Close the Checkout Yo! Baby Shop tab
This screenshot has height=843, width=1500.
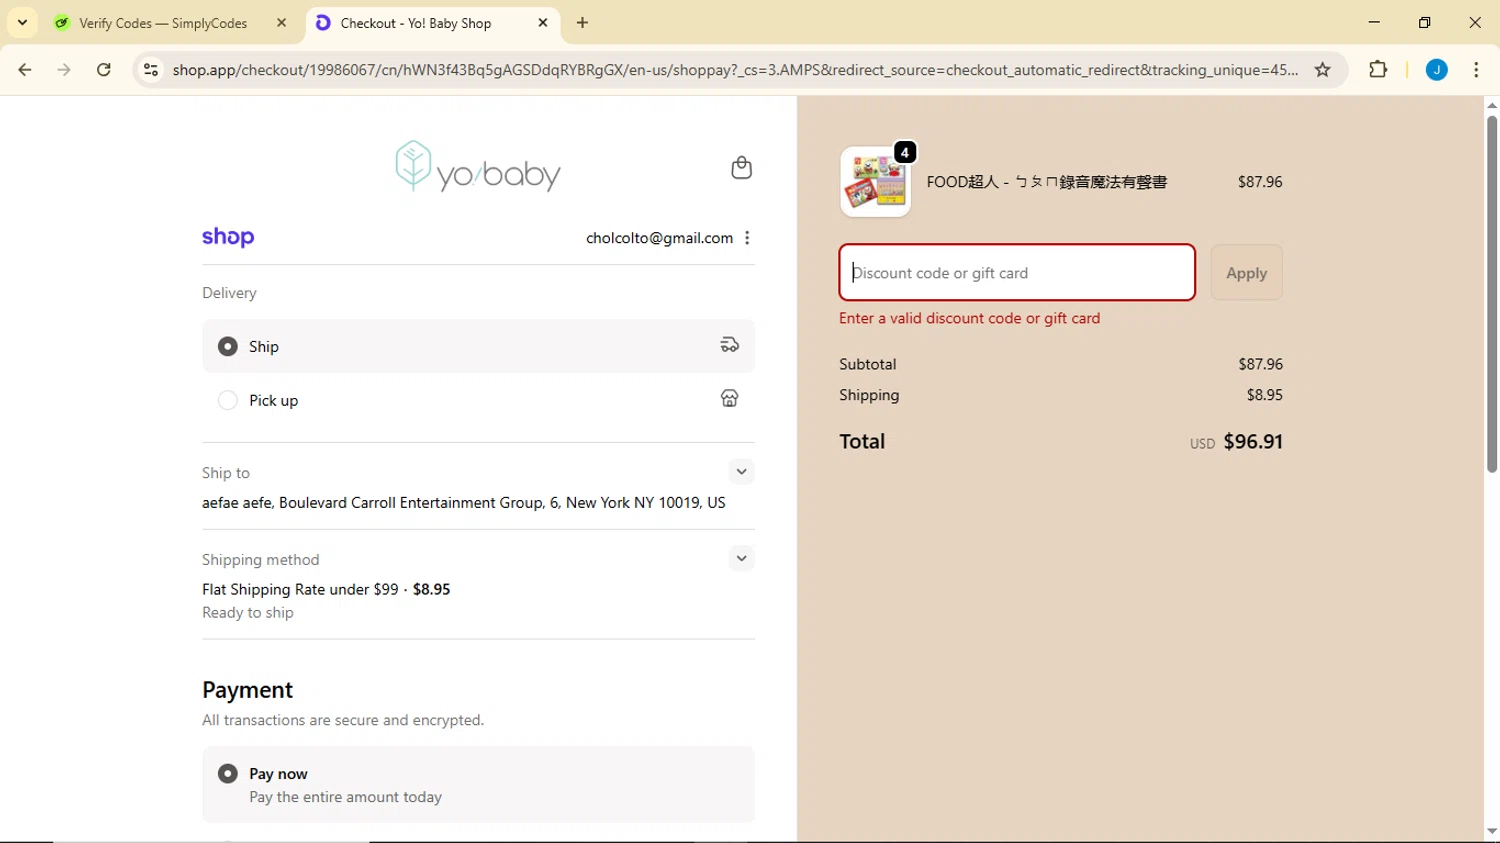pos(543,22)
